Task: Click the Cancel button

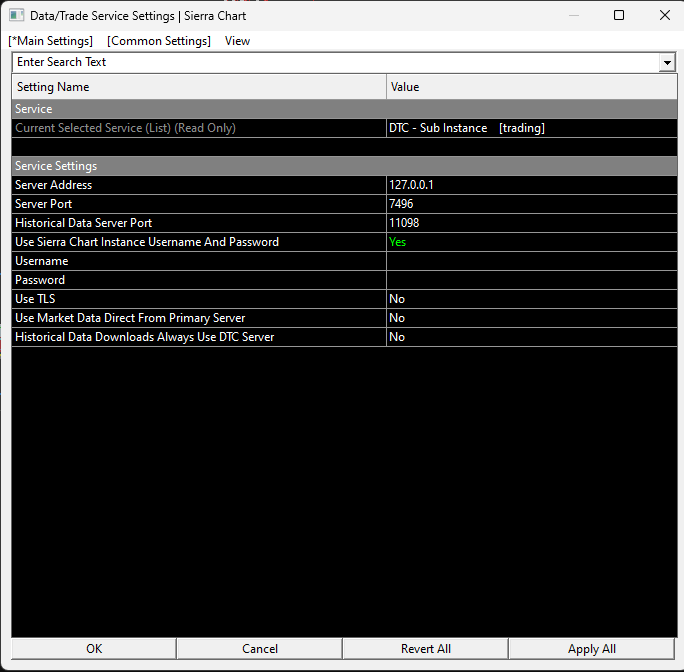Action: 260,649
